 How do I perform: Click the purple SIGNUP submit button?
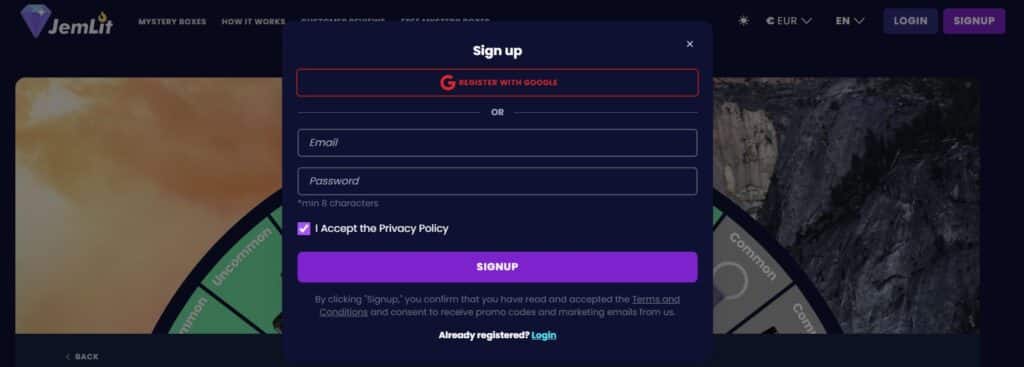click(497, 267)
